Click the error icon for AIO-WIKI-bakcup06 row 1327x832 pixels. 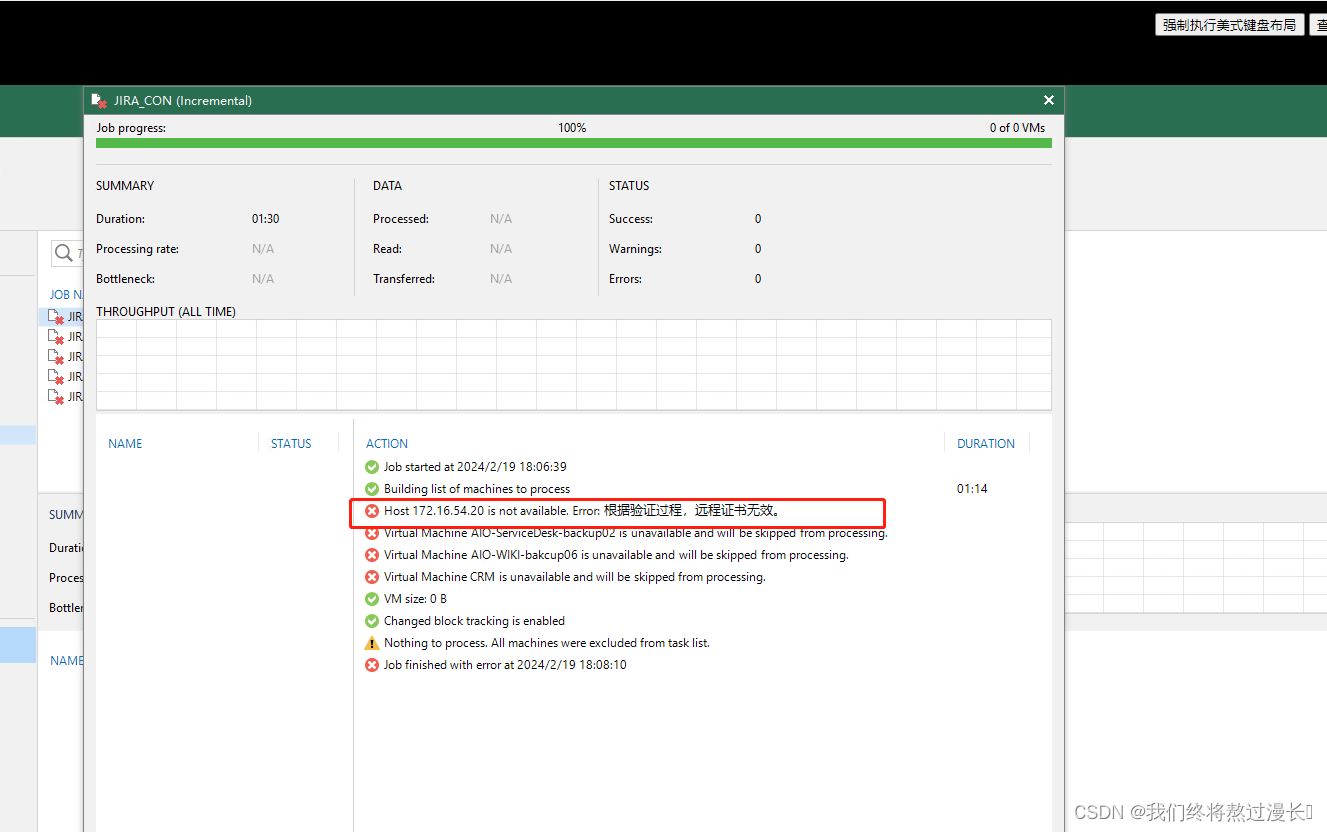click(x=372, y=555)
